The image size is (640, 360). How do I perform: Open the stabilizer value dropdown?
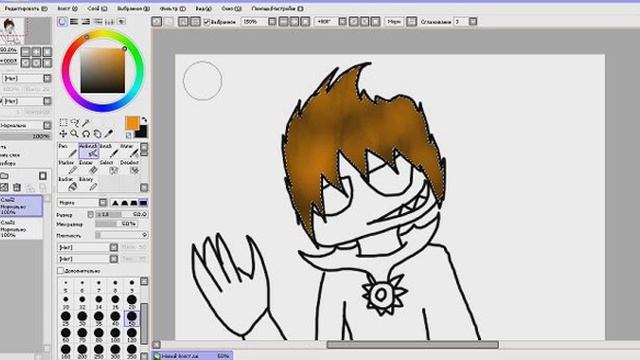(473, 22)
